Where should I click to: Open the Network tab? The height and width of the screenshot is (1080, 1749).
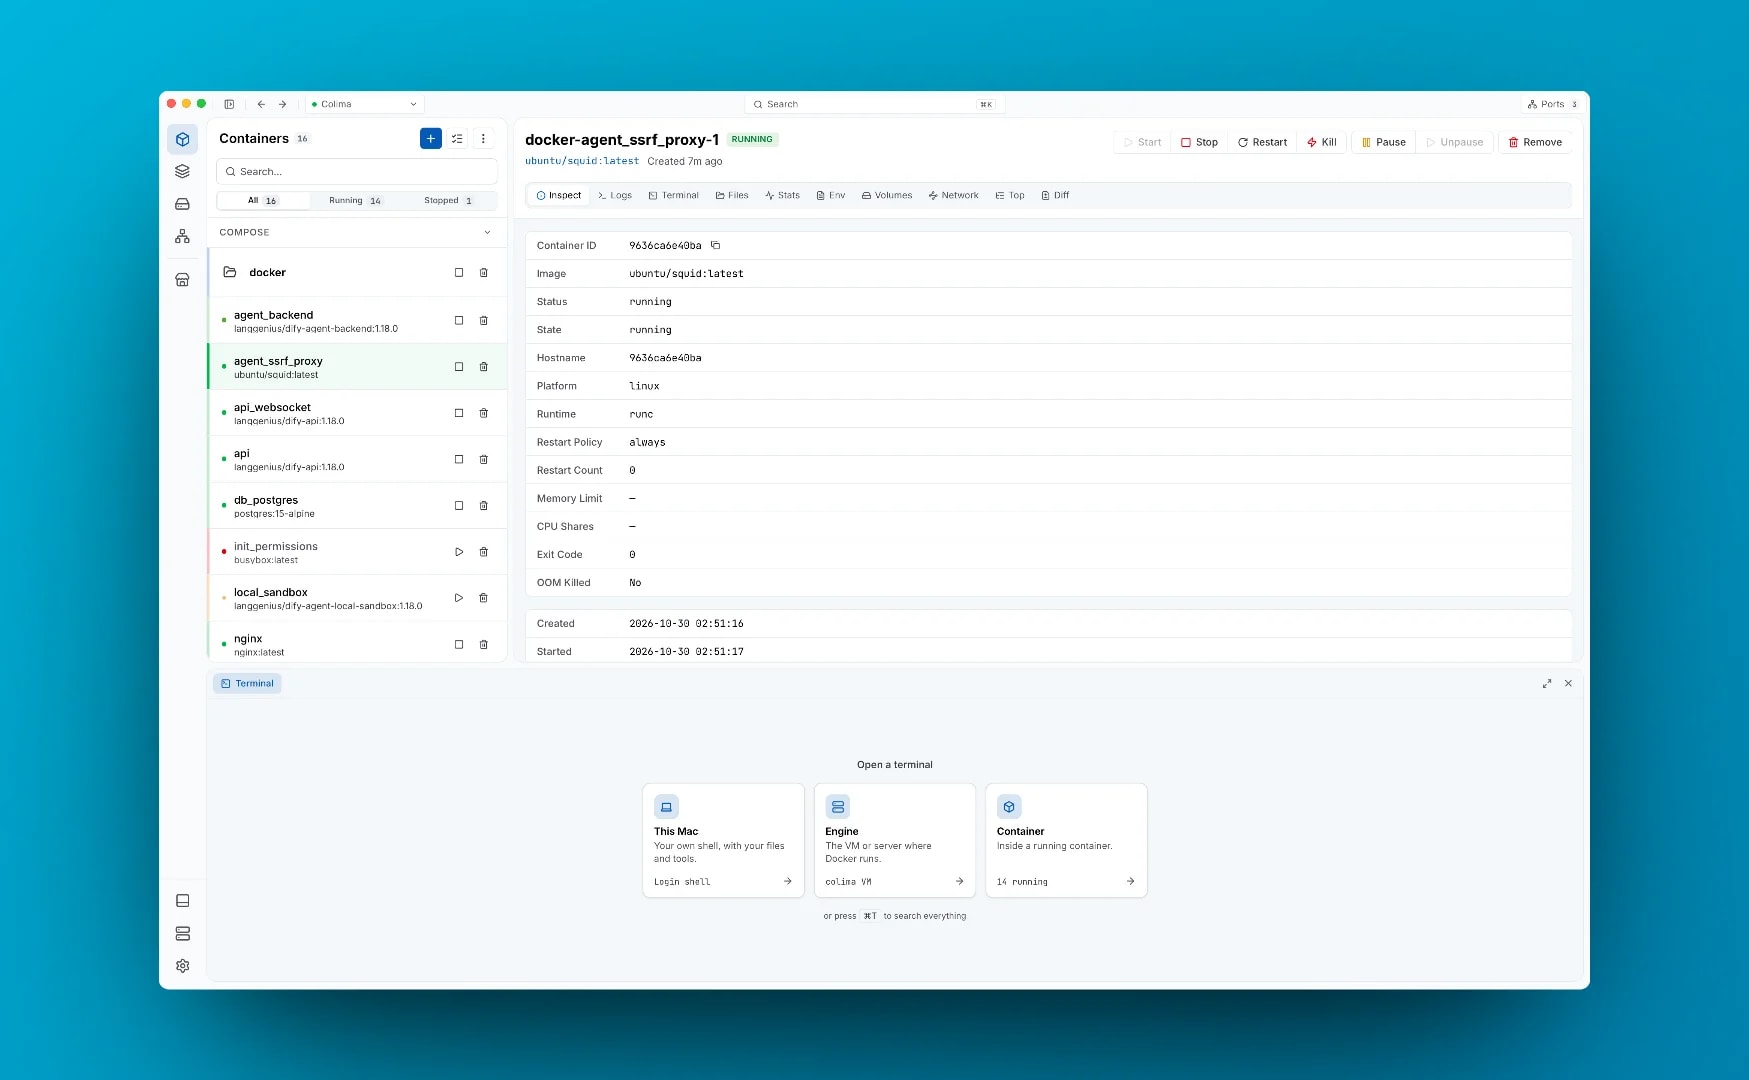(953, 196)
